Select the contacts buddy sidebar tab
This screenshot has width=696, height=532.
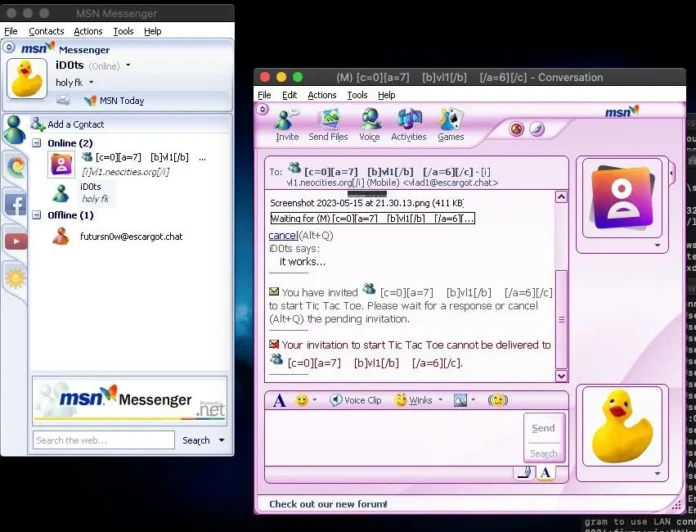pos(14,130)
